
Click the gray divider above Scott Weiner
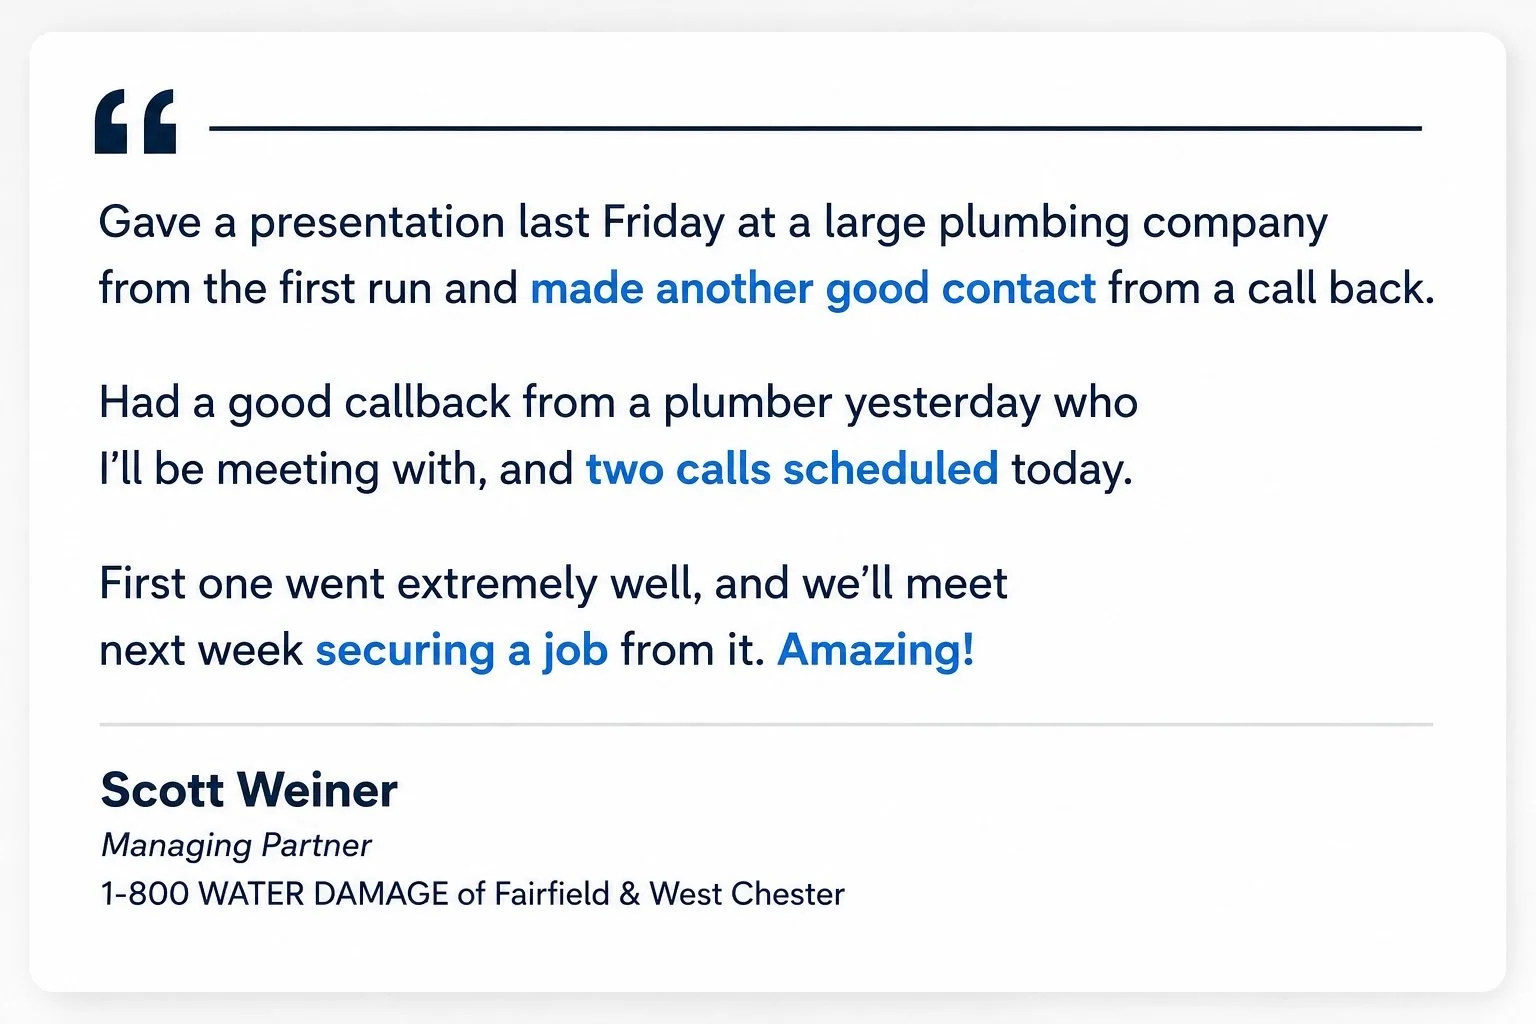pos(766,723)
